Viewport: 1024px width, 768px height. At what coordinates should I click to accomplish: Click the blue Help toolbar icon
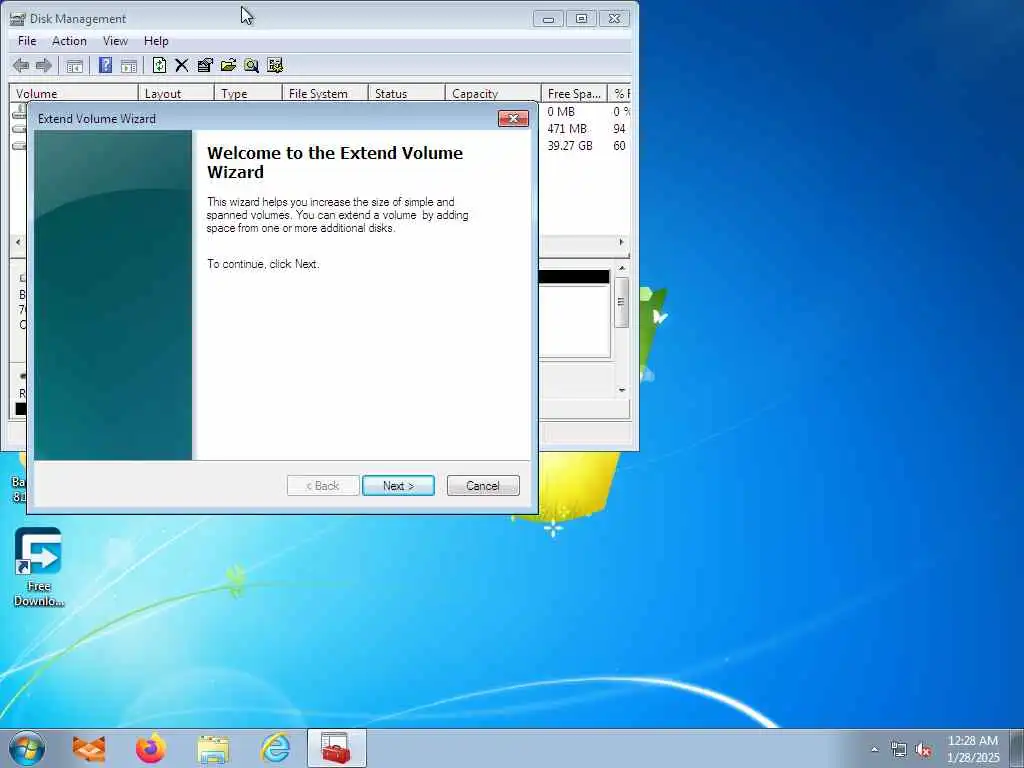tap(105, 65)
